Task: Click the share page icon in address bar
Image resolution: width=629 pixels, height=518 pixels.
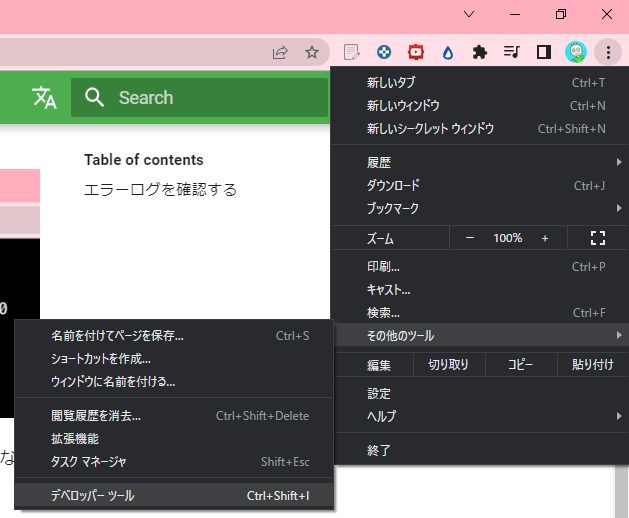Action: pyautogui.click(x=280, y=52)
